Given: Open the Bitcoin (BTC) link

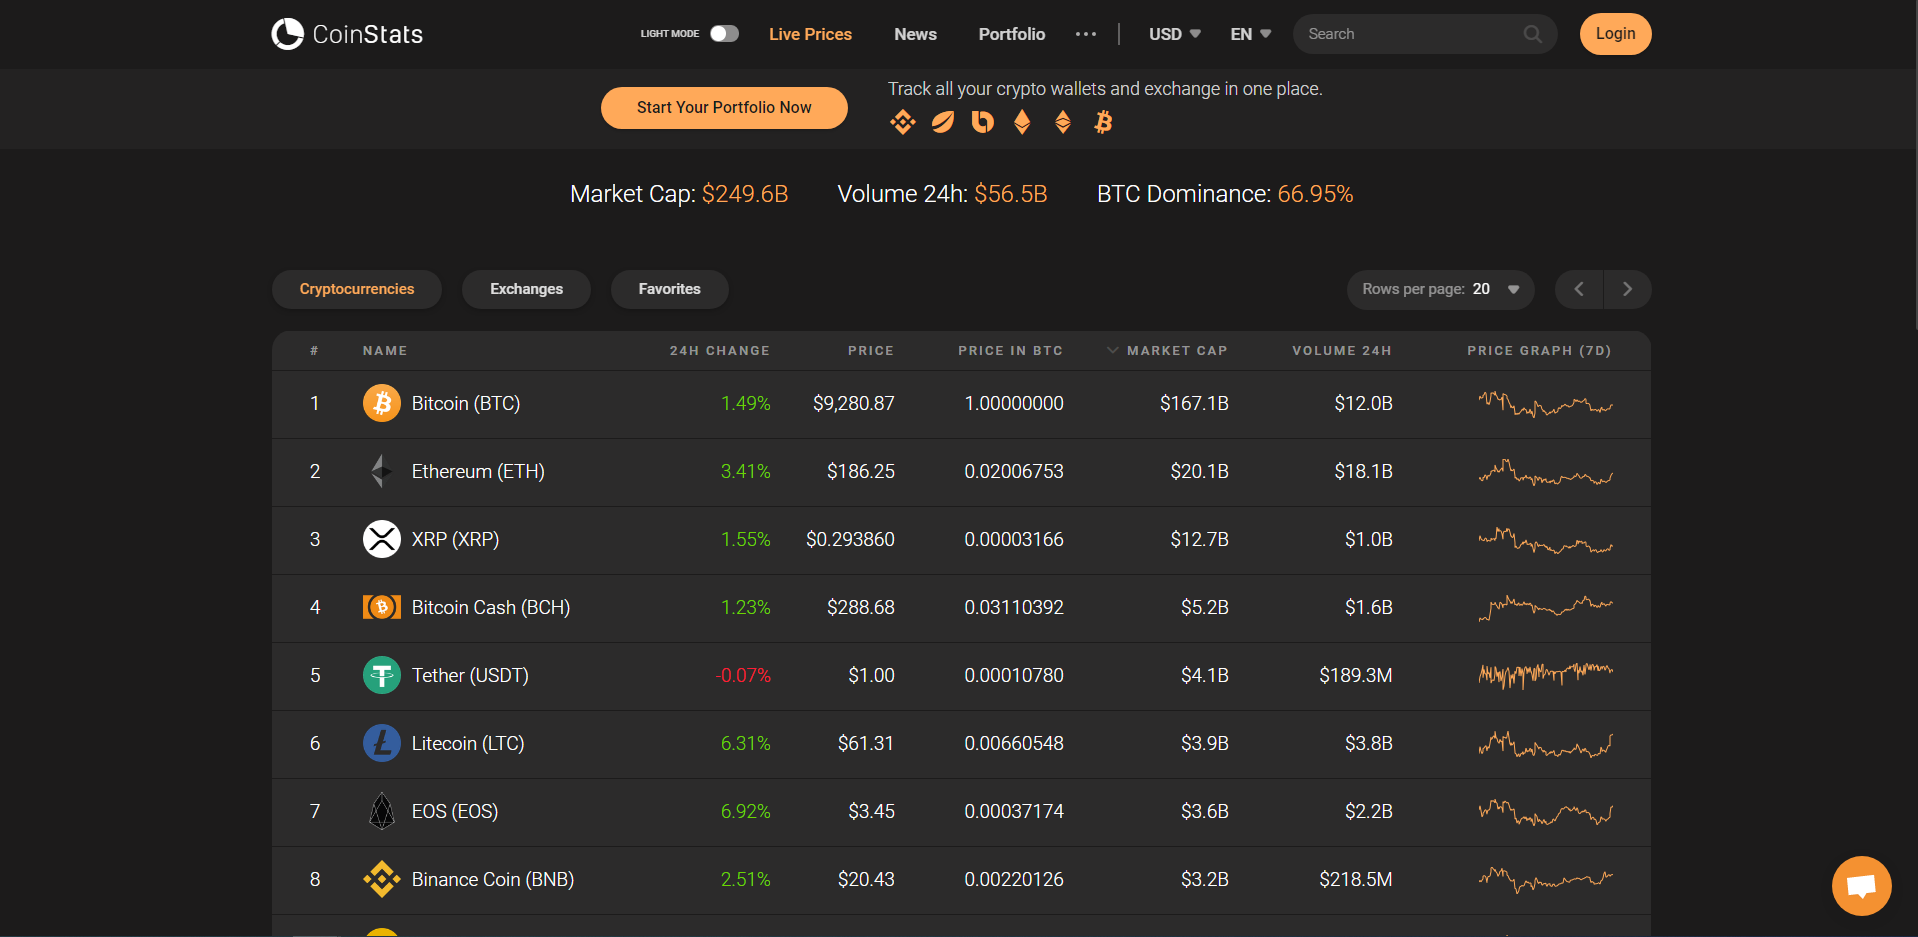Looking at the screenshot, I should pyautogui.click(x=466, y=403).
